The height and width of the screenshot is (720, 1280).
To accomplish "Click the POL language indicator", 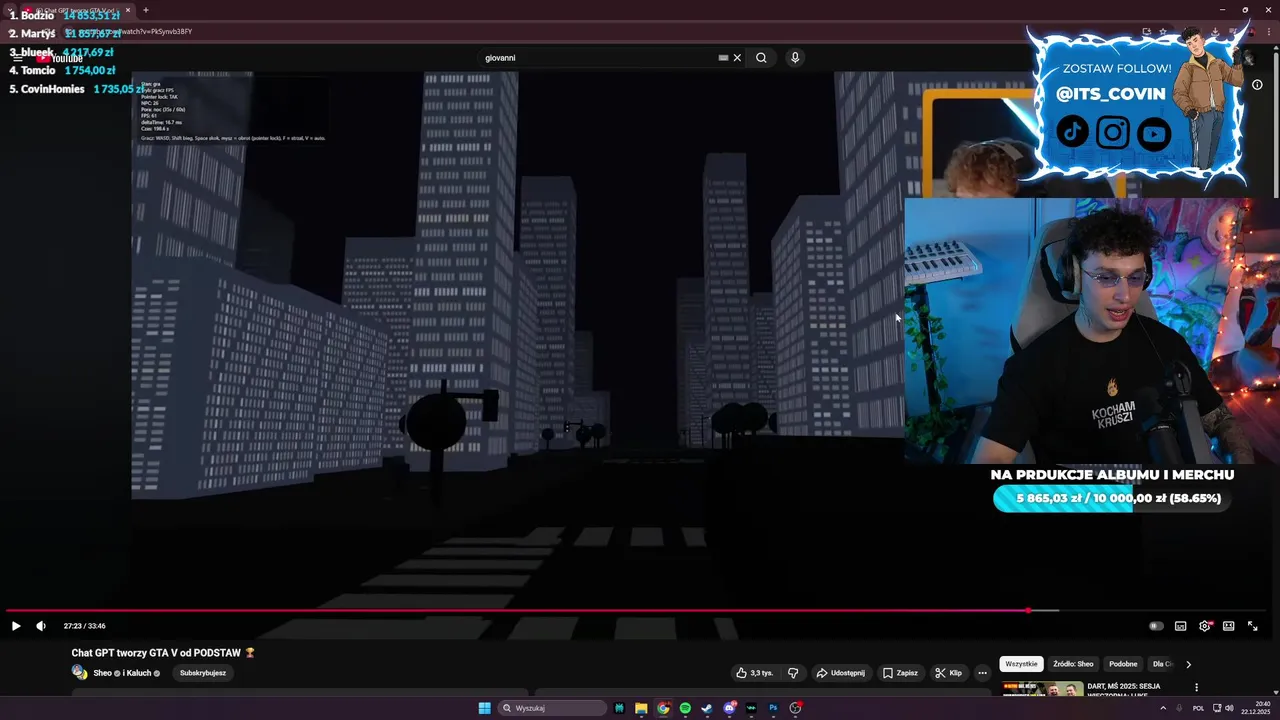I will (x=1198, y=708).
